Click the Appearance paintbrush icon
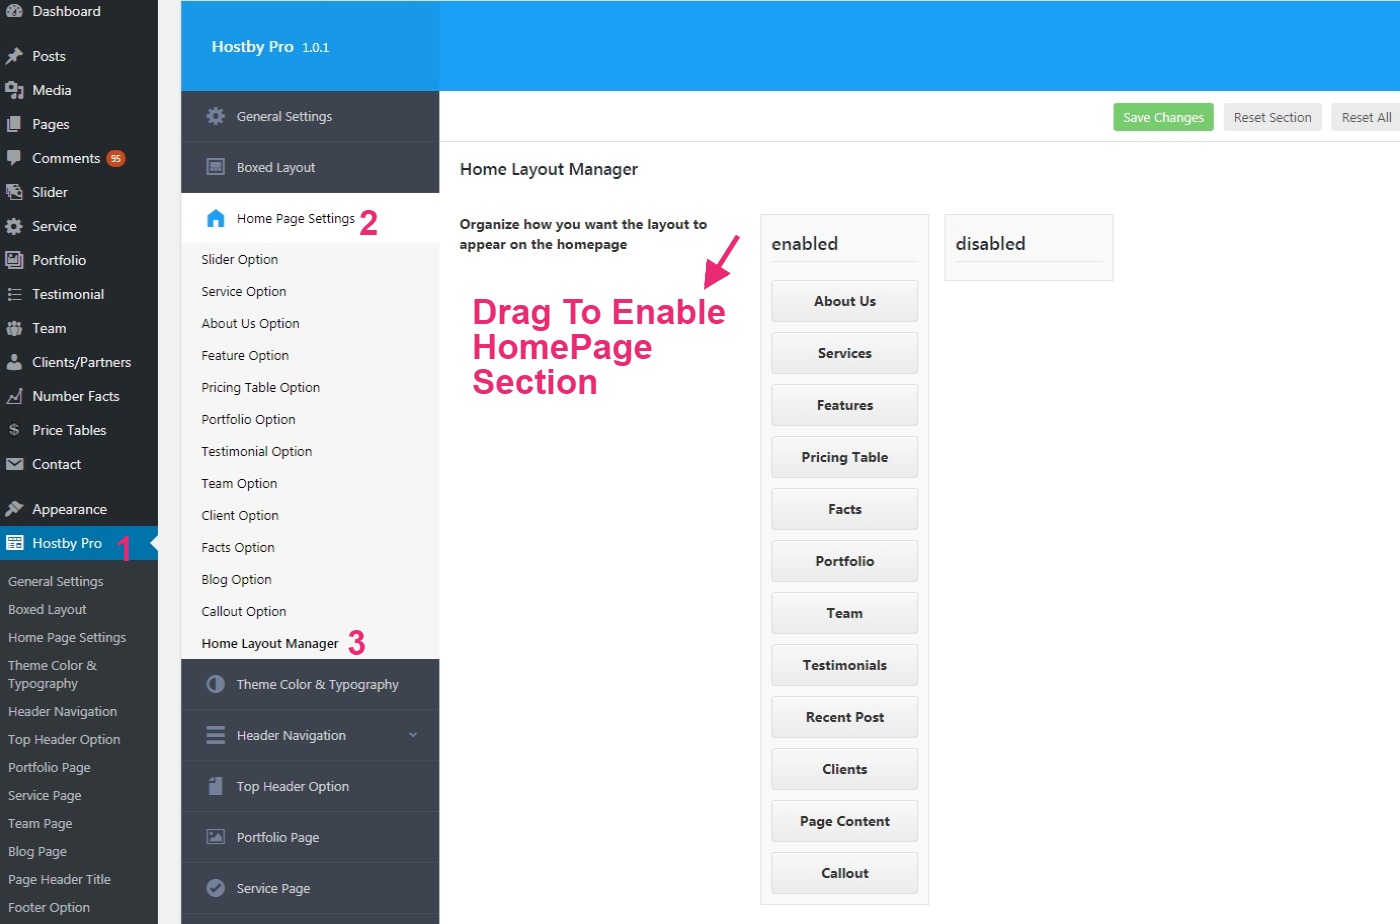Image resolution: width=1400 pixels, height=924 pixels. coord(14,509)
